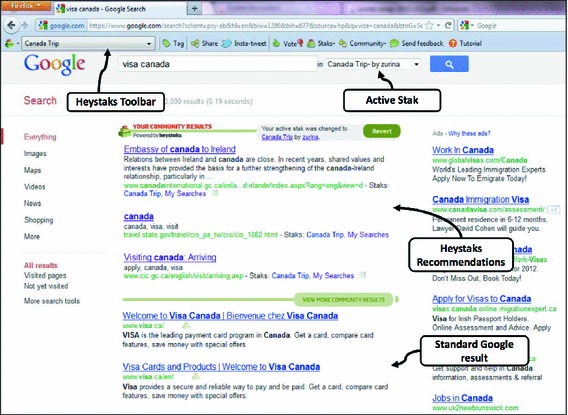Click the stak icon after Visiting canada's My Searches
This screenshot has height=415, width=568.
pyautogui.click(x=362, y=276)
